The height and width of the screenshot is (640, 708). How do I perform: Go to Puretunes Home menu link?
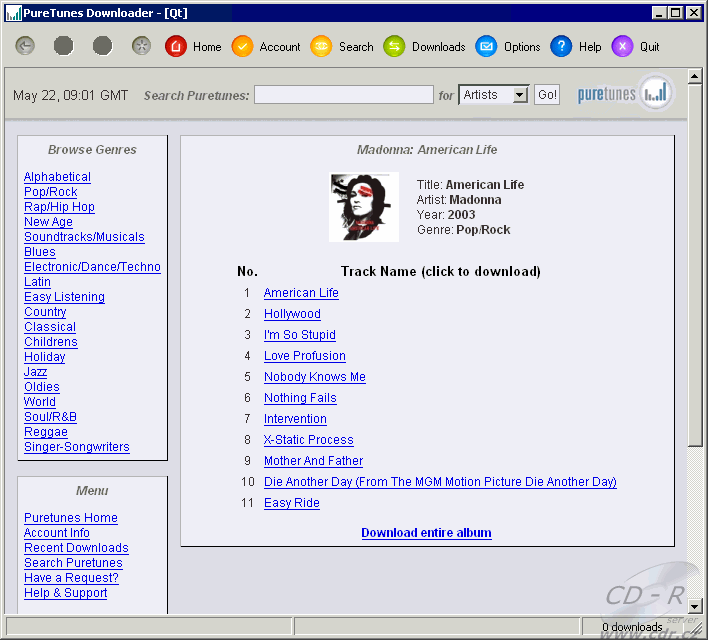tap(71, 518)
